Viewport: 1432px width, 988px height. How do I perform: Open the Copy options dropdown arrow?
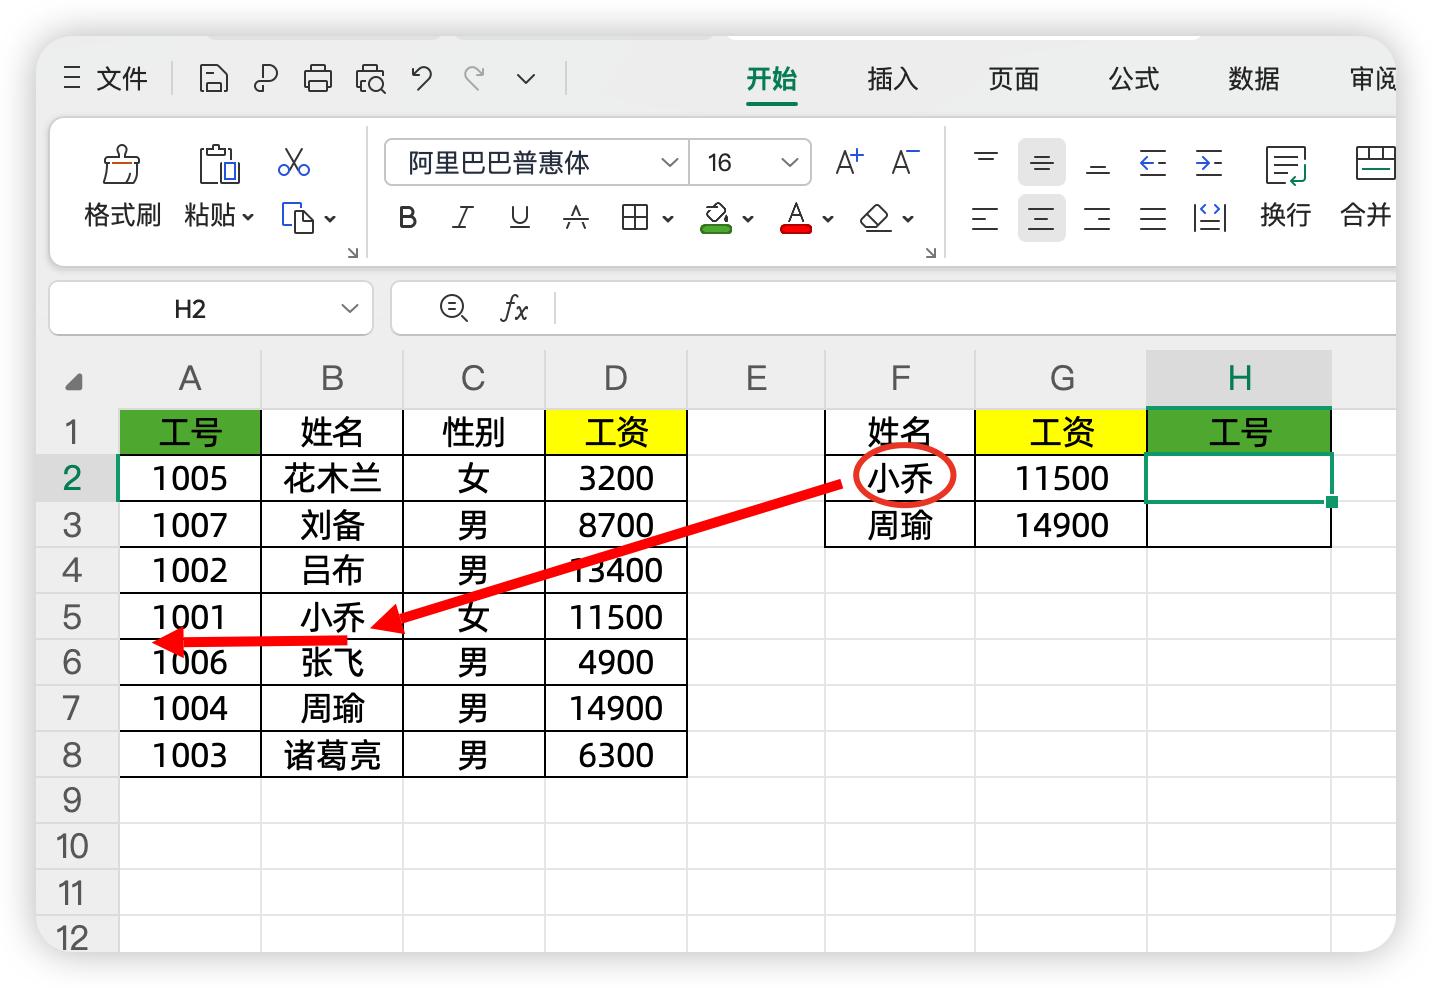pos(330,218)
